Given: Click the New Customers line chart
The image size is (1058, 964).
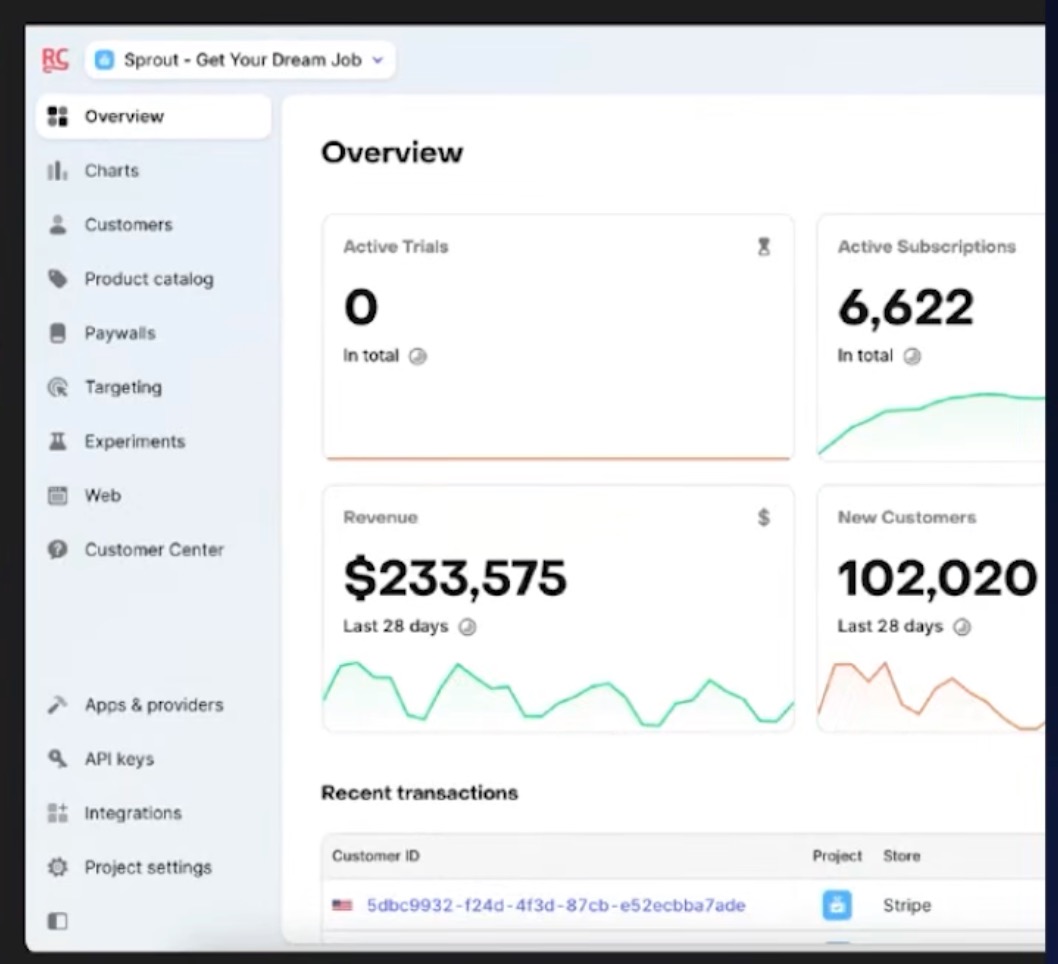Looking at the screenshot, I should 931,695.
